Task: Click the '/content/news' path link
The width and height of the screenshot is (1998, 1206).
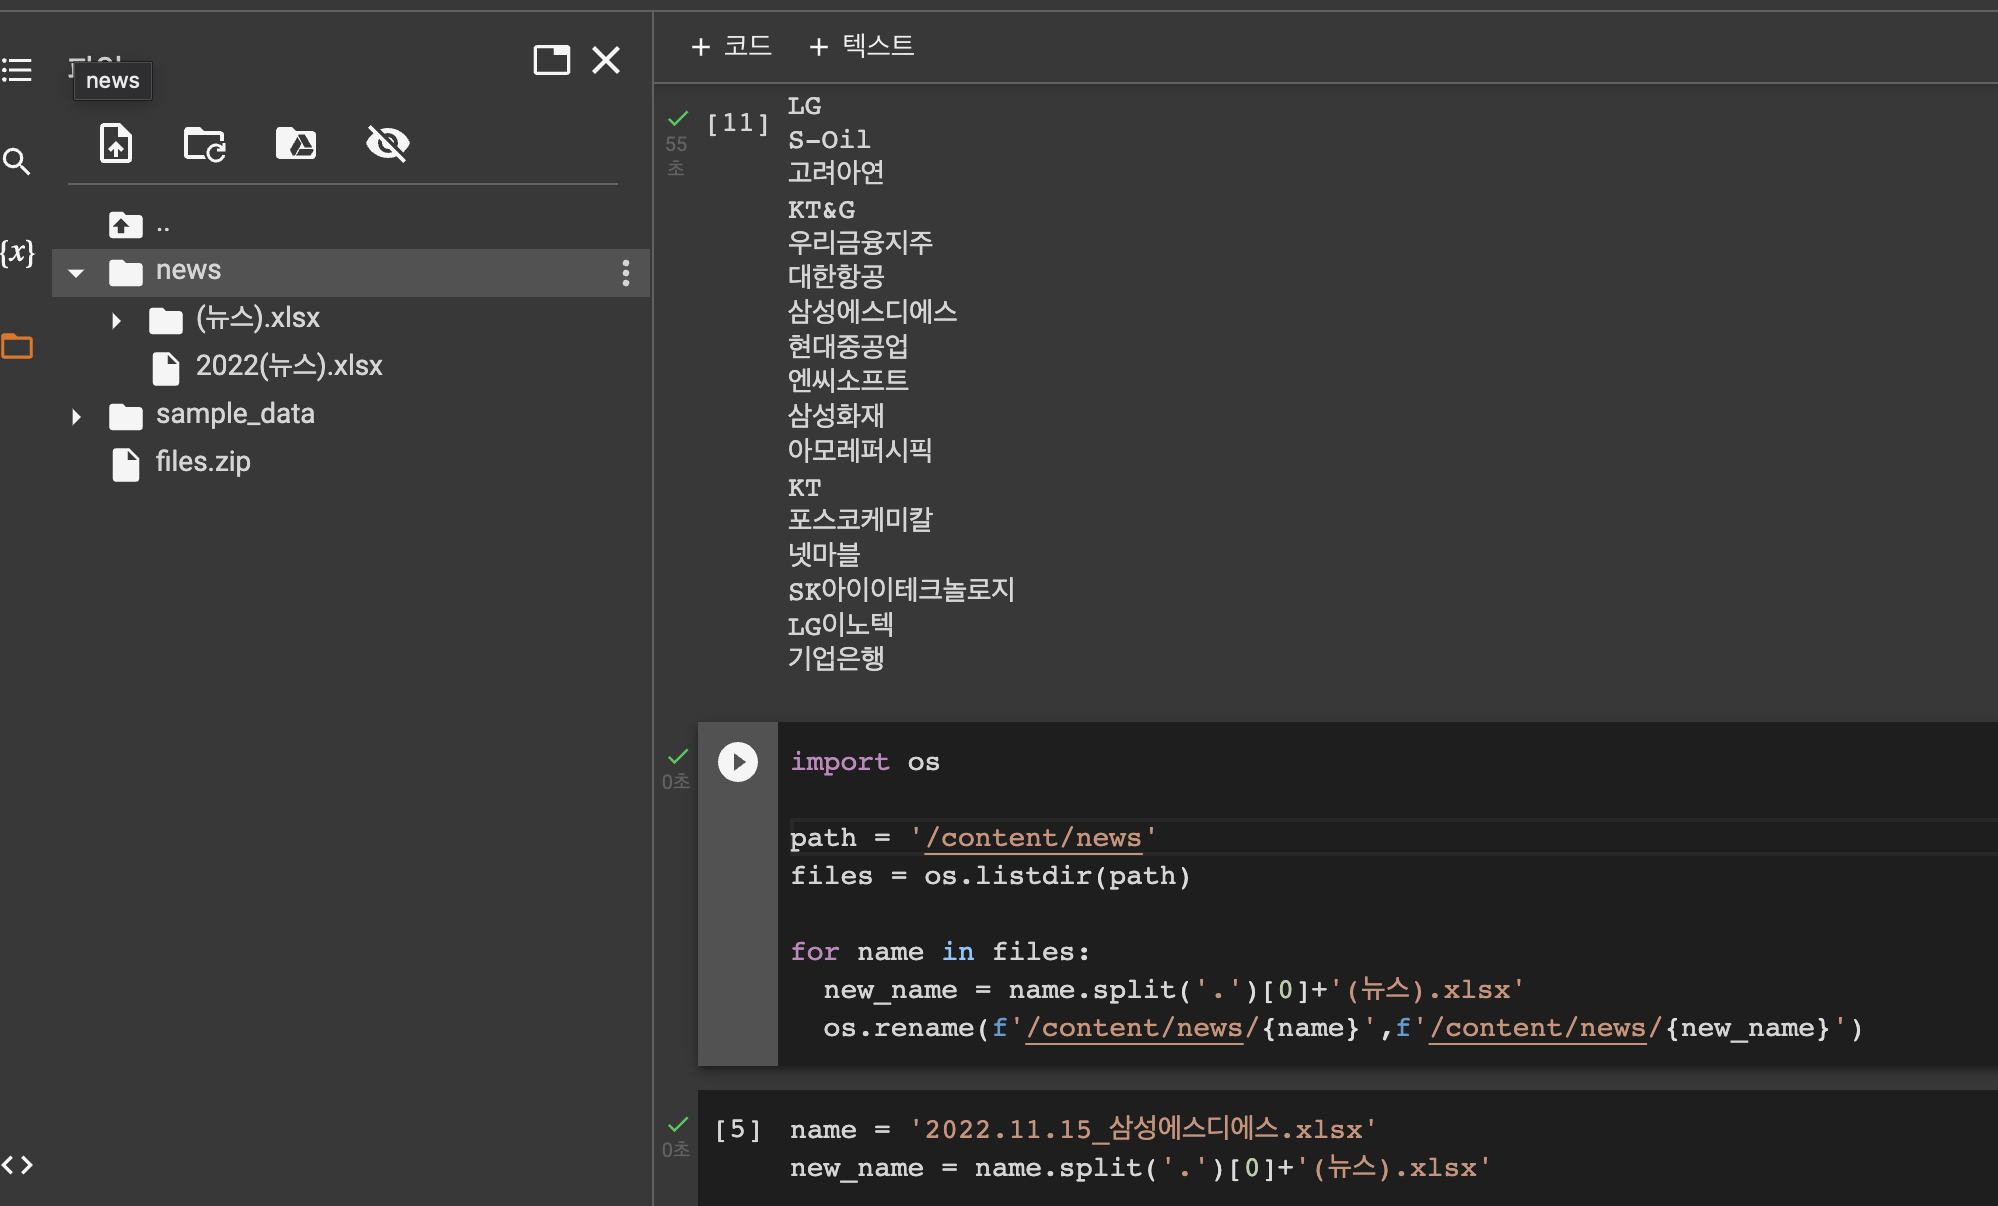Action: tap(1033, 838)
